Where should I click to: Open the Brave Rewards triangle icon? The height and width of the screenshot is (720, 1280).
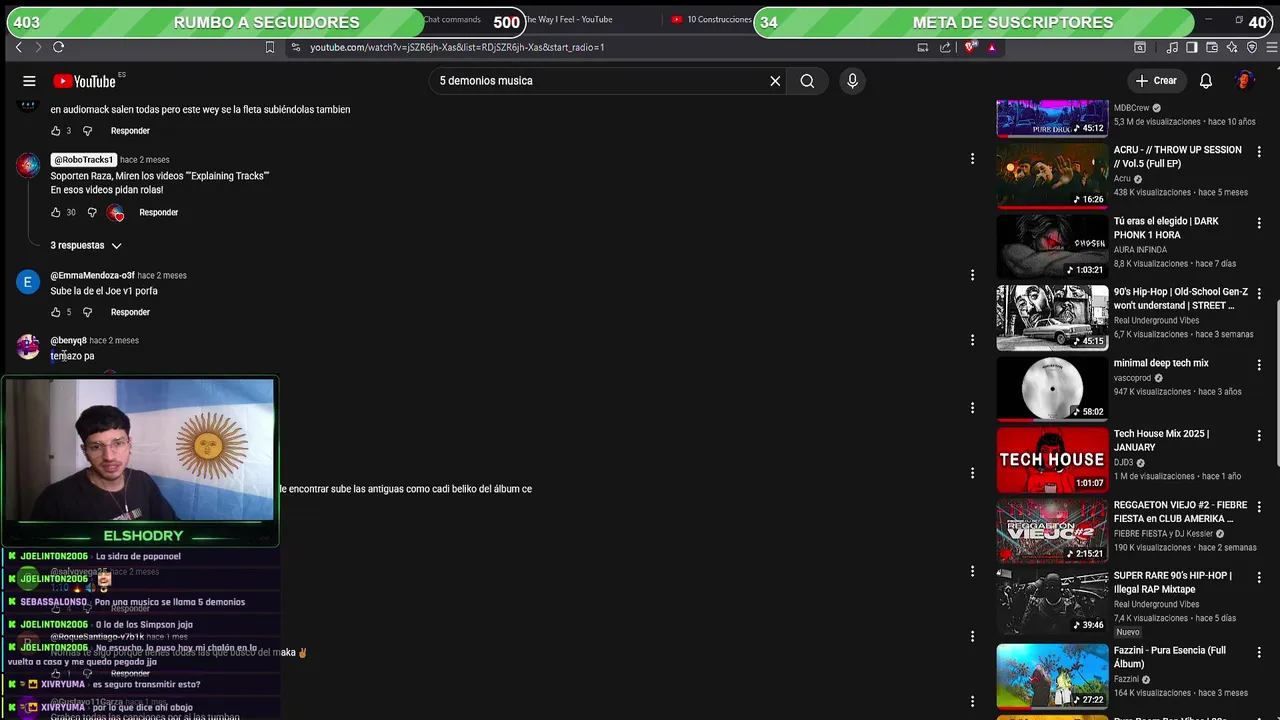pyautogui.click(x=992, y=47)
